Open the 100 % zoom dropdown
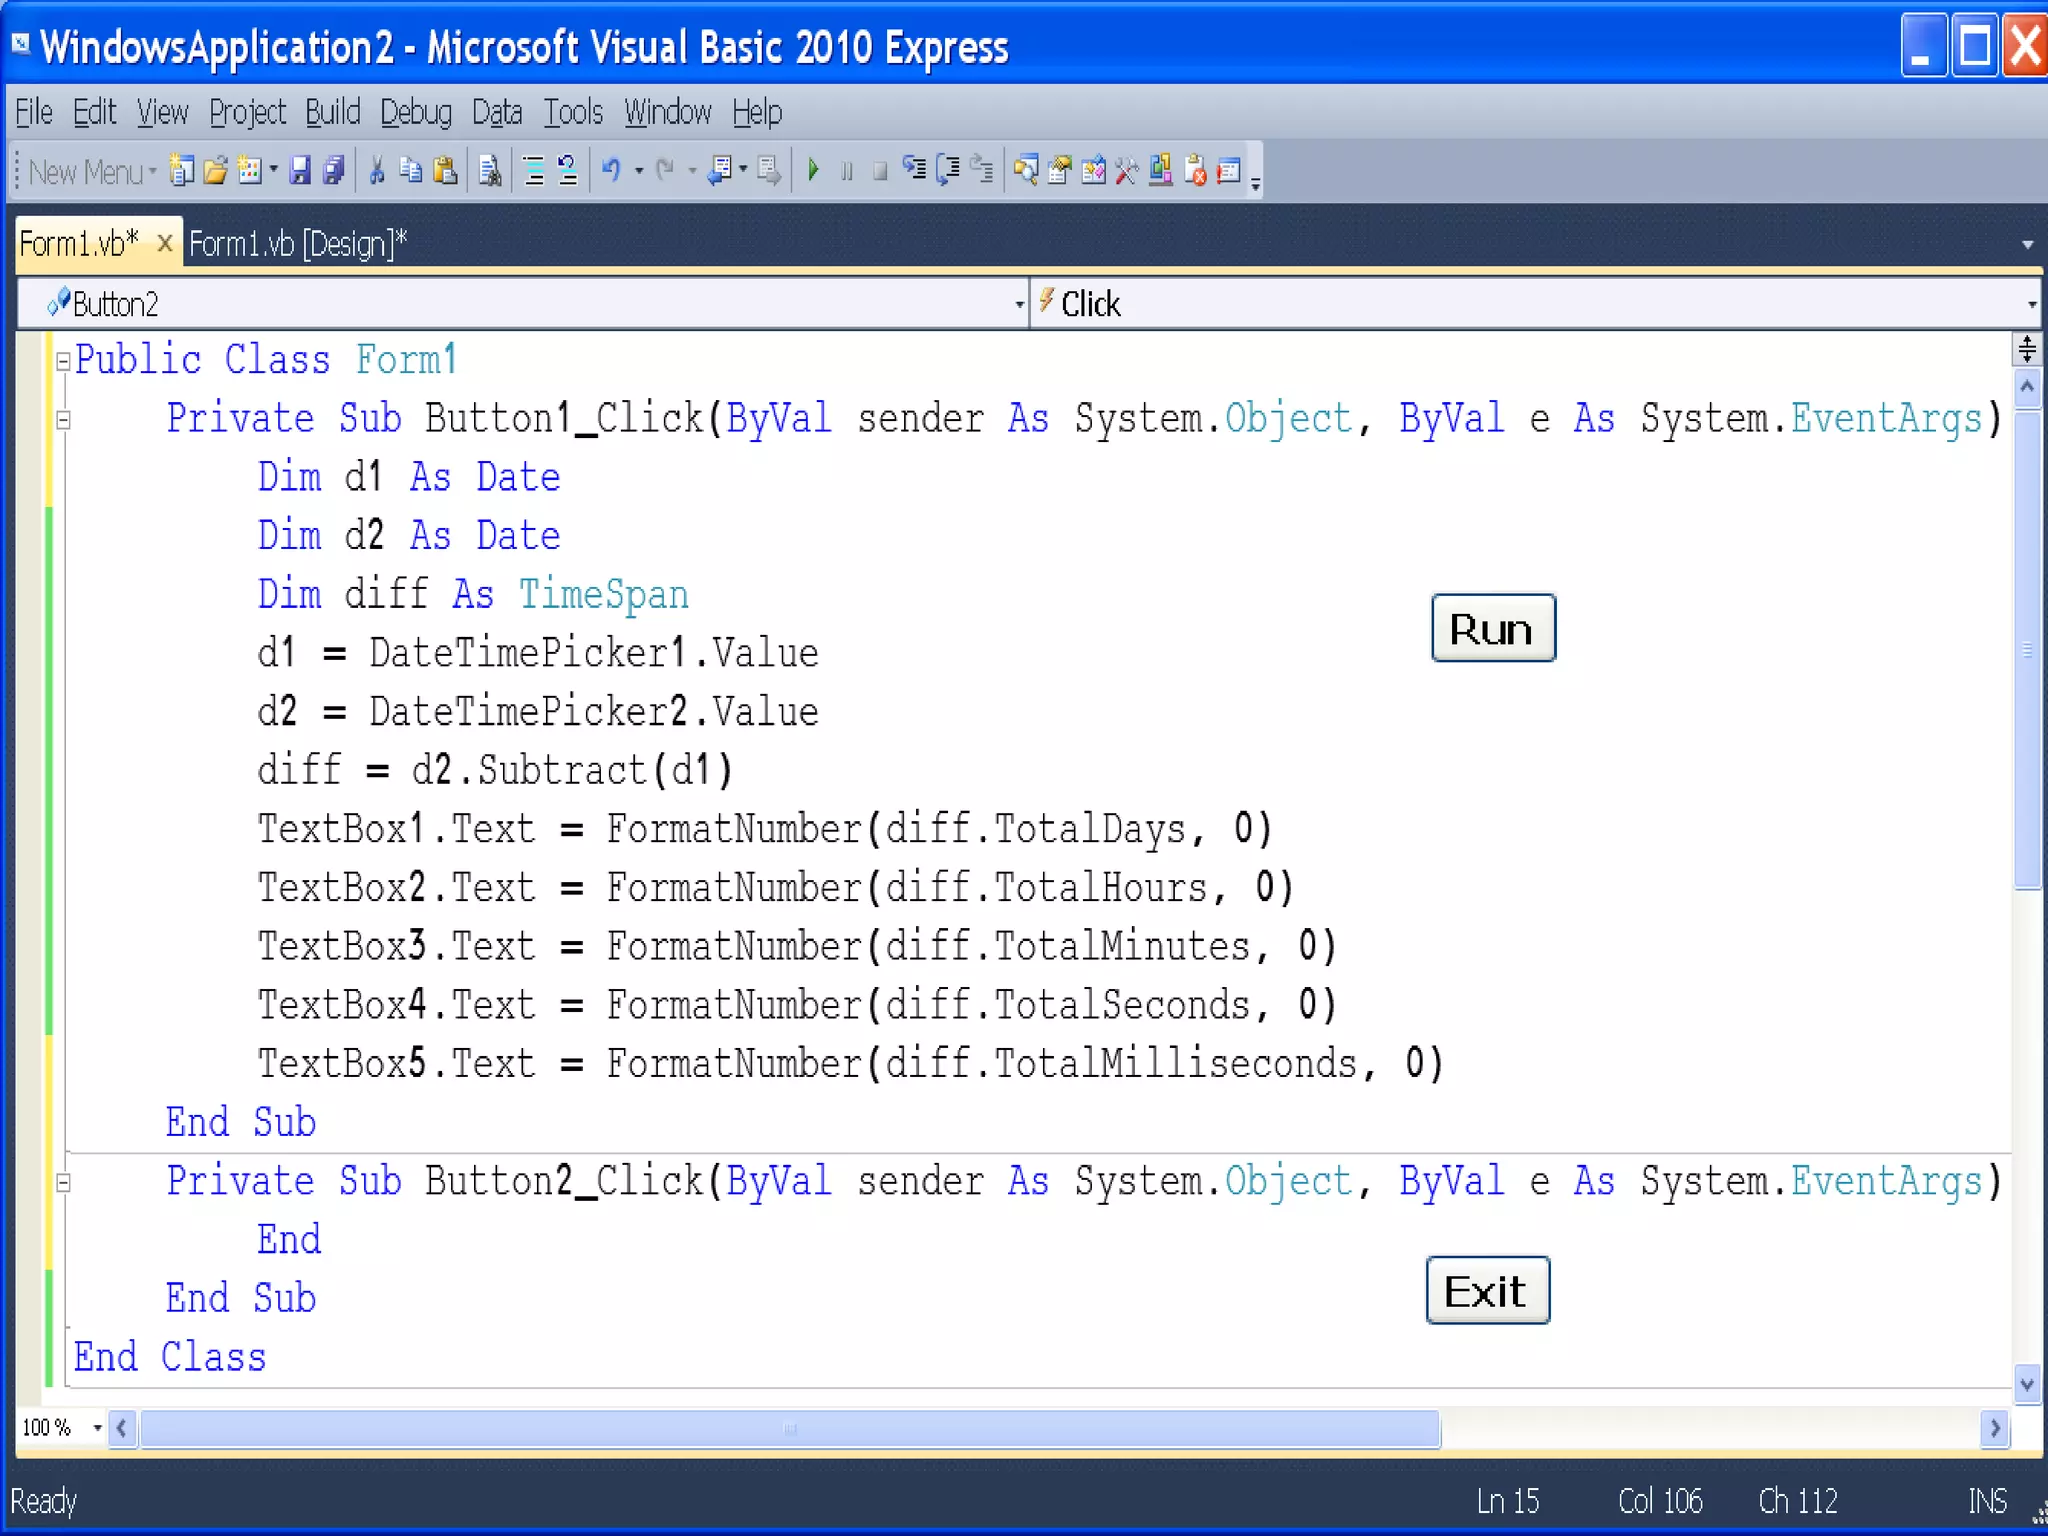Viewport: 2048px width, 1536px height. pyautogui.click(x=97, y=1427)
